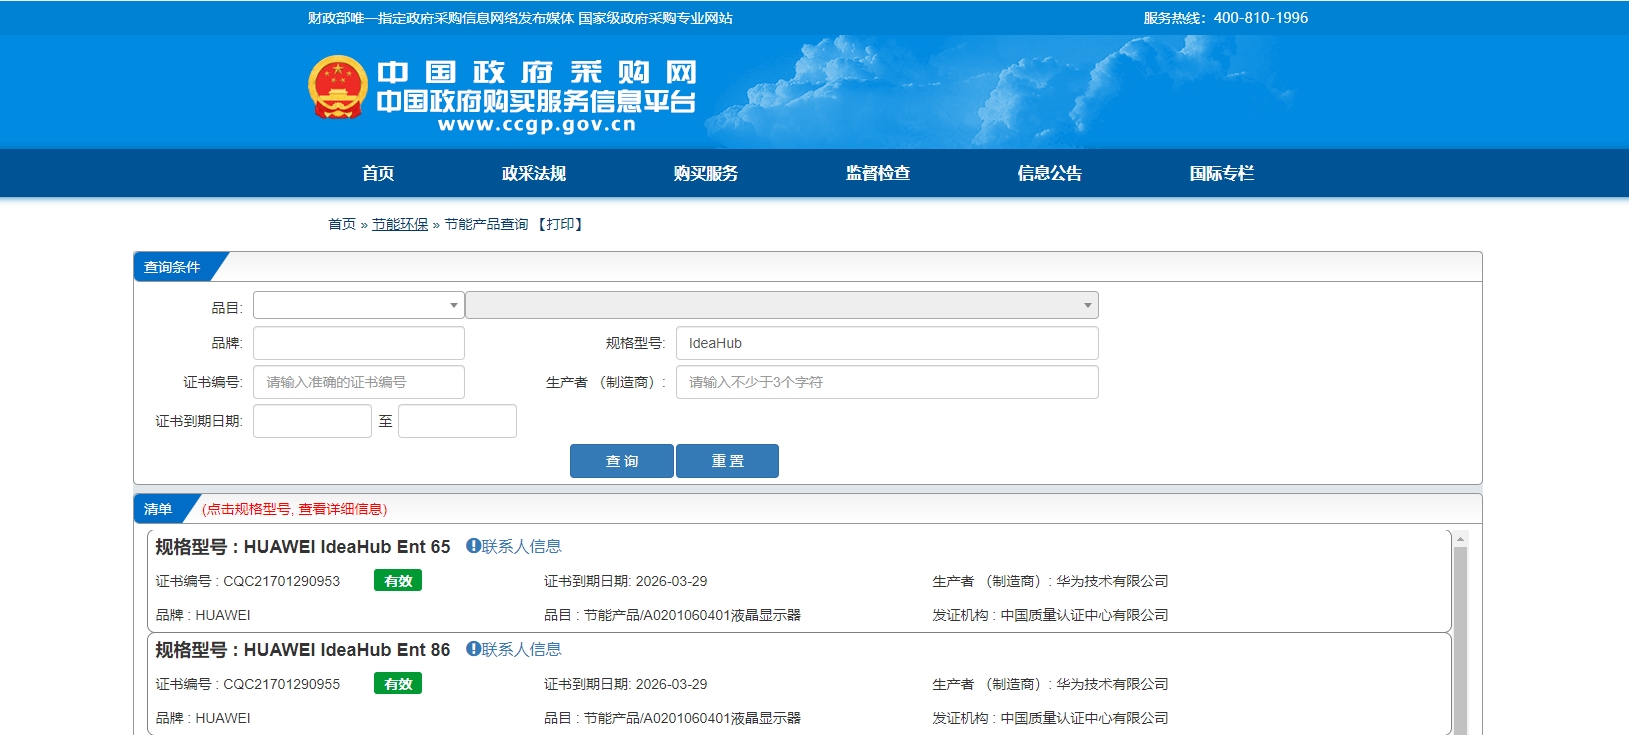The width and height of the screenshot is (1629, 735).
Task: Focus the 规格型号 field containing IdeaHub
Action: (887, 343)
